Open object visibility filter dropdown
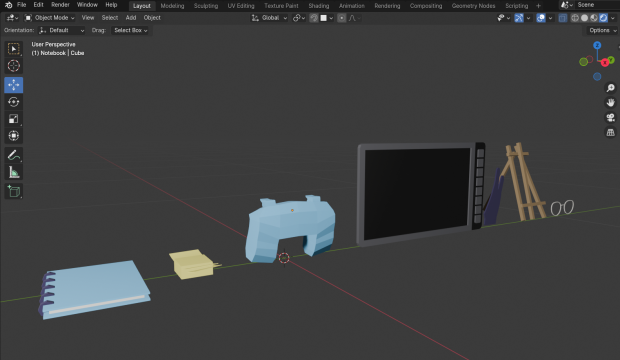Screen dimensions: 620x360 coord(503,18)
